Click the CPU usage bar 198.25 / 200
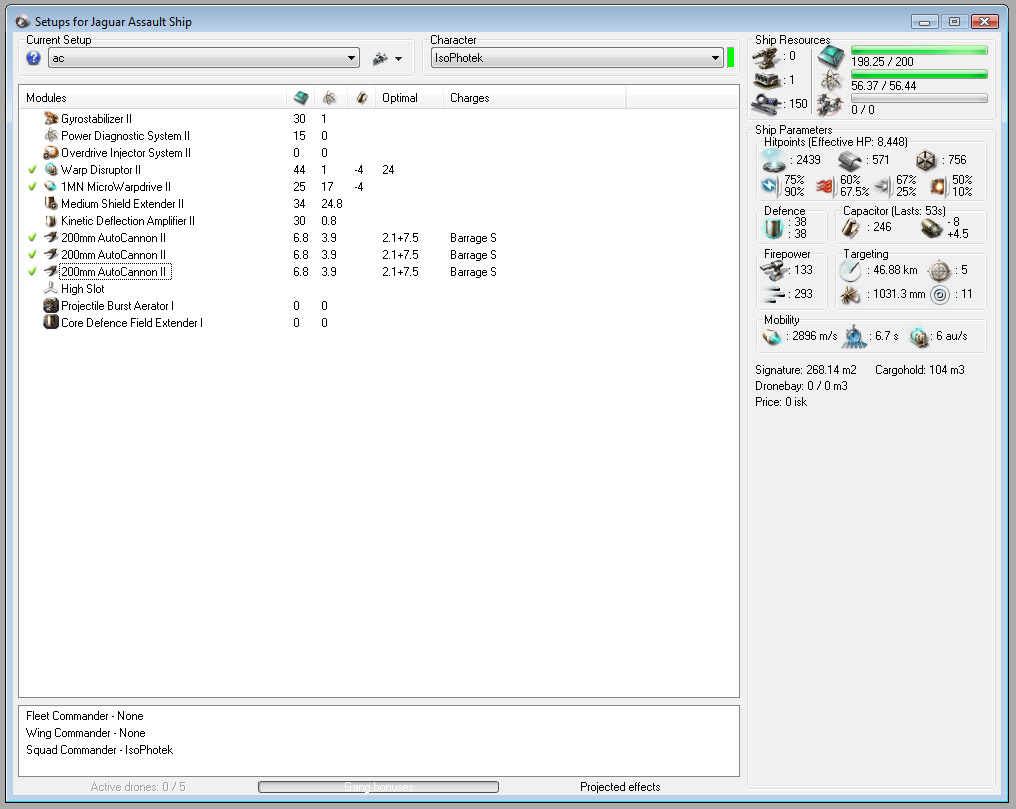 919,51
